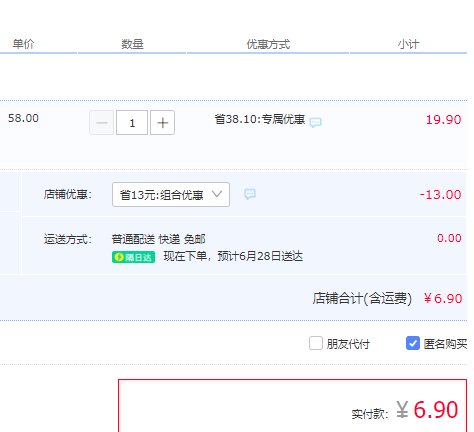Uncheck the 匿名购买 checkbox

[413, 343]
